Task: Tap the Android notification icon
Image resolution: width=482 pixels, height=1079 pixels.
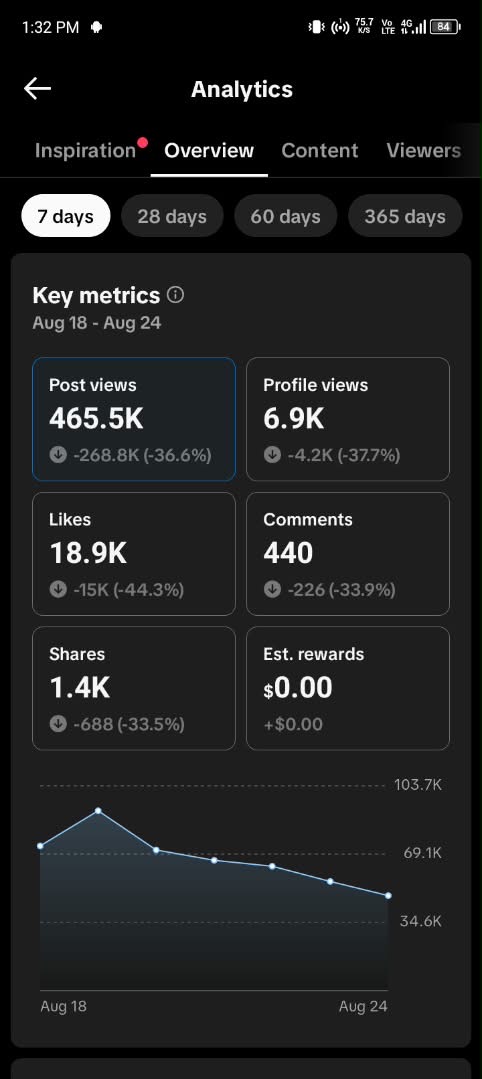Action: (x=96, y=28)
